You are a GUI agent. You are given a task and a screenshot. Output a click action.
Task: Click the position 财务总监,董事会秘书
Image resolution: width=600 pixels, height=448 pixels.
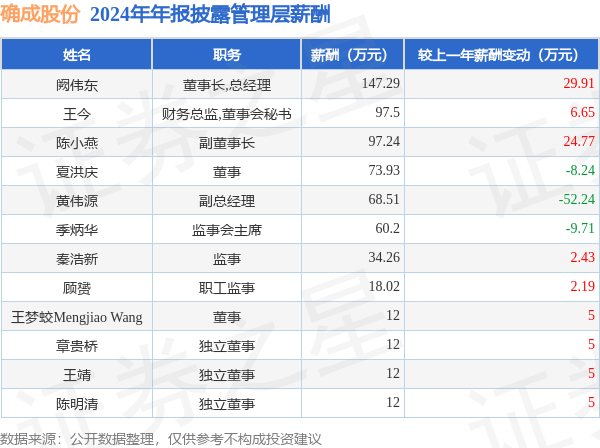click(227, 114)
